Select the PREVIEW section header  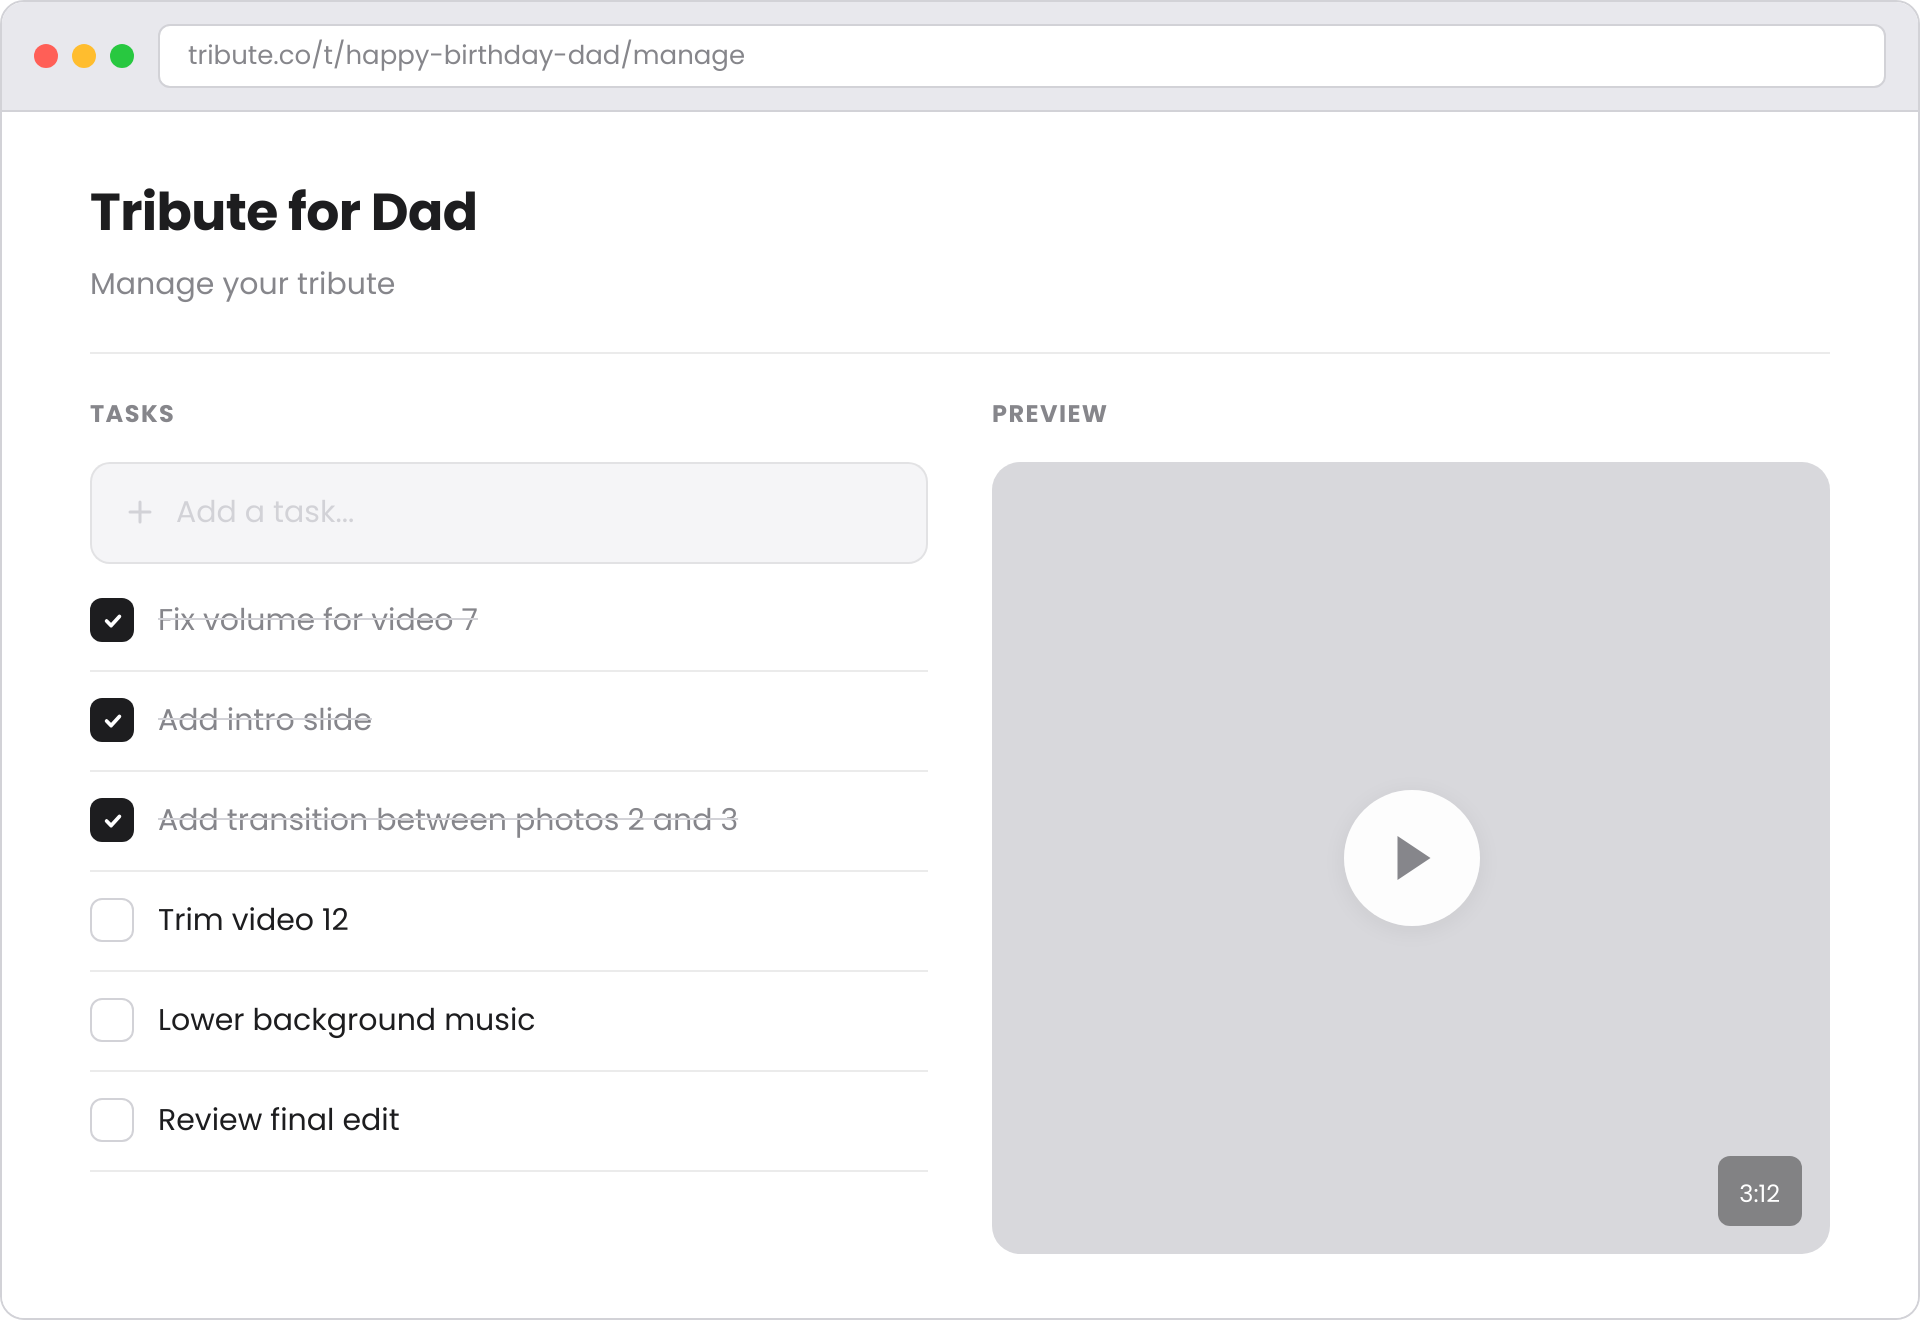point(1049,413)
